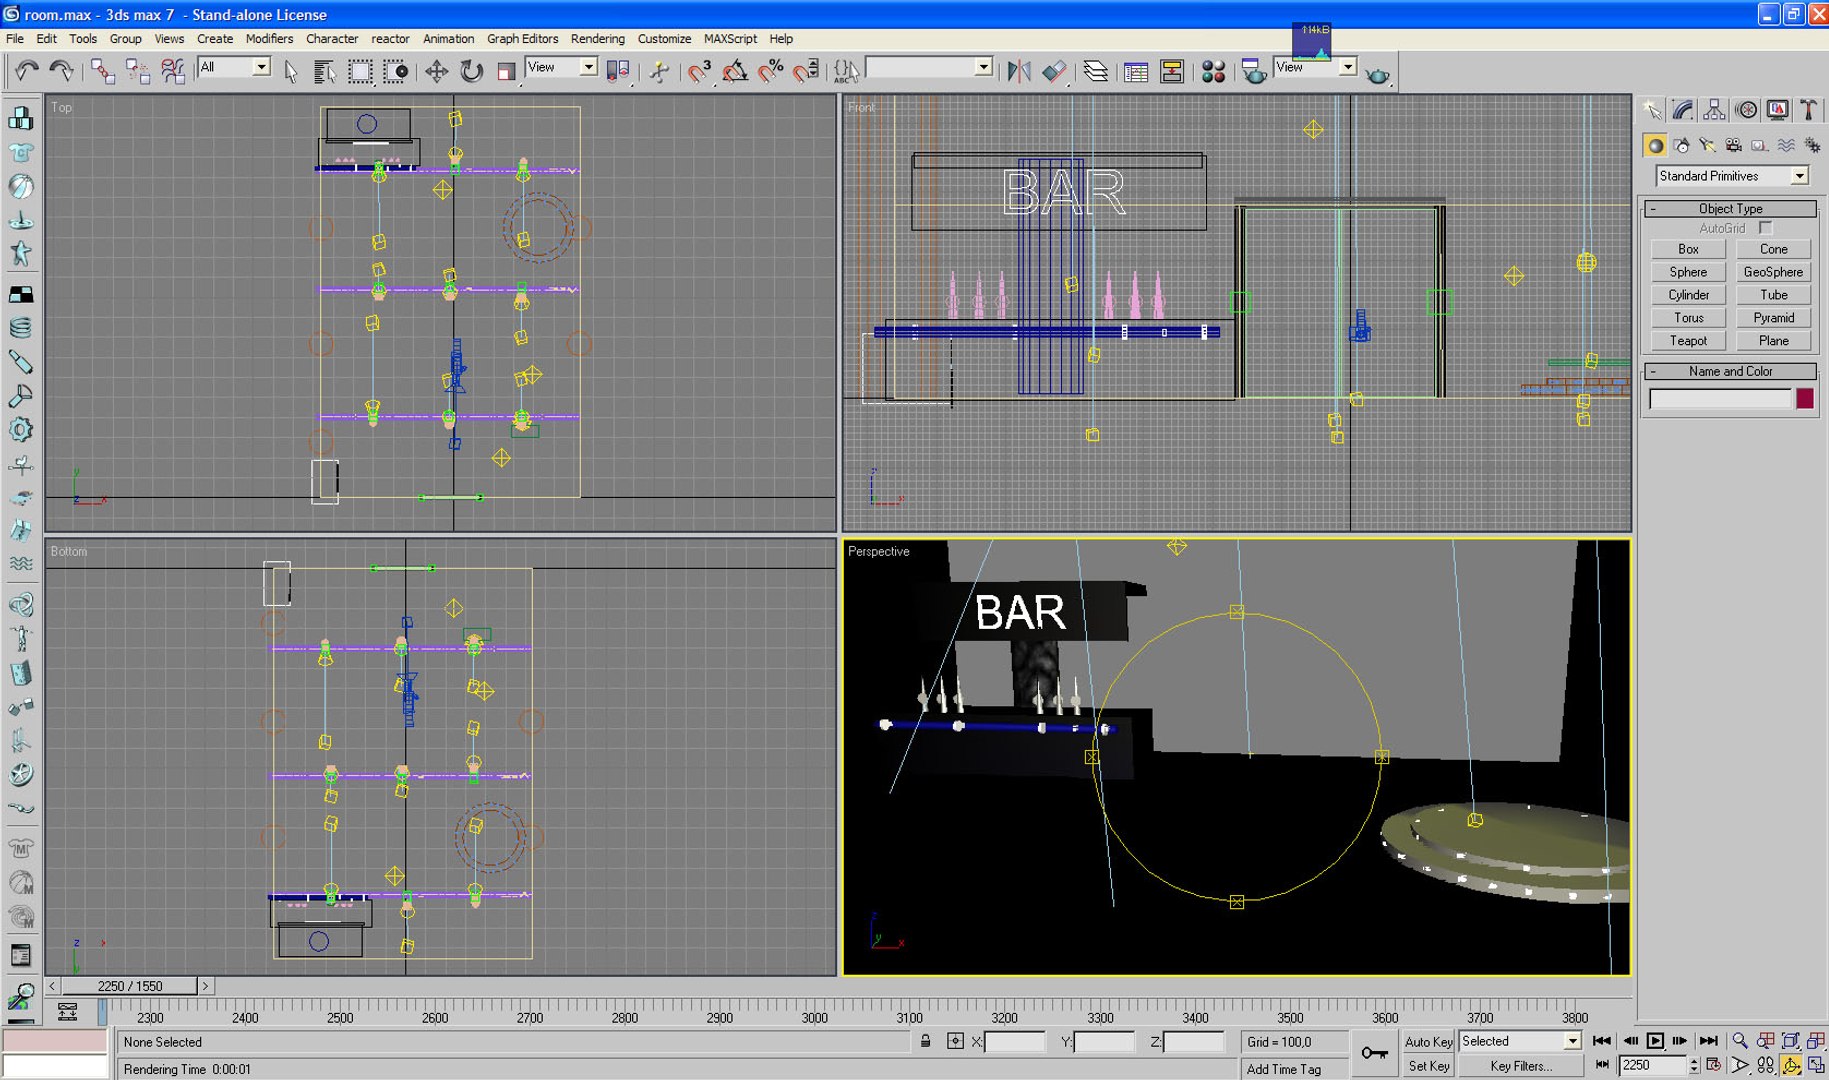Switch to the Hierarchy command panel

tap(1714, 110)
